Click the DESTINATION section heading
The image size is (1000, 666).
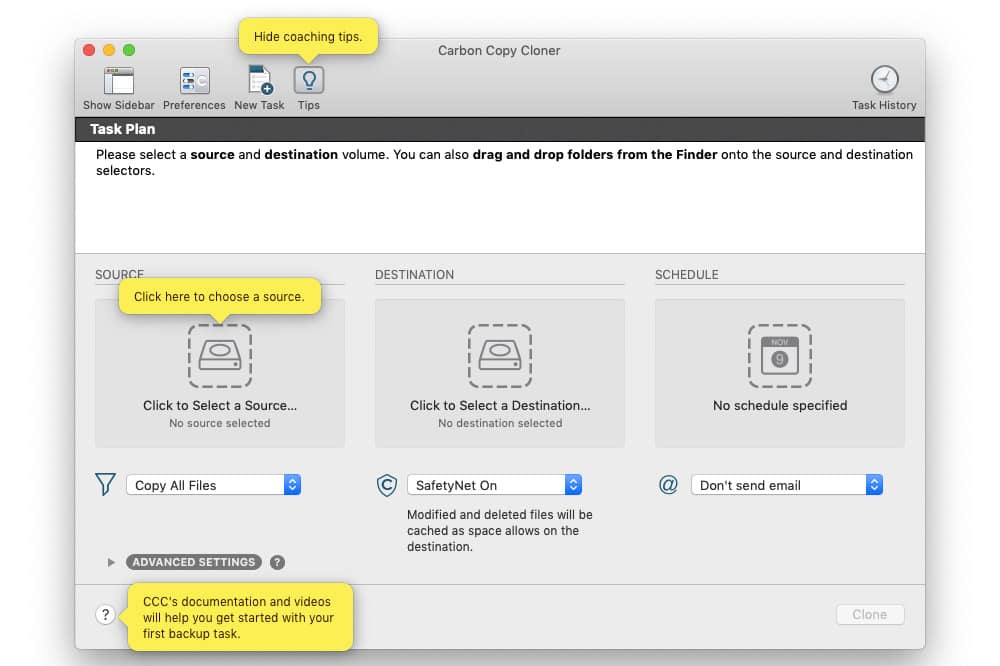pos(415,275)
